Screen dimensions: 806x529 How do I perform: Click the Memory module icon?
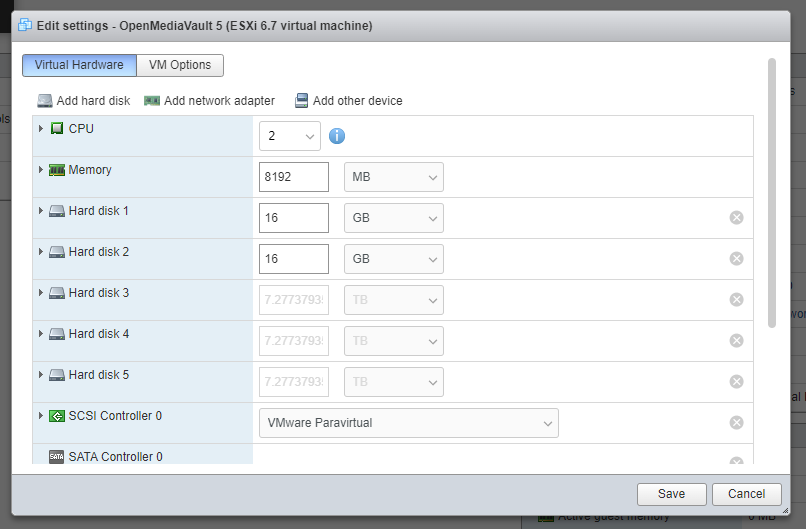coord(57,170)
